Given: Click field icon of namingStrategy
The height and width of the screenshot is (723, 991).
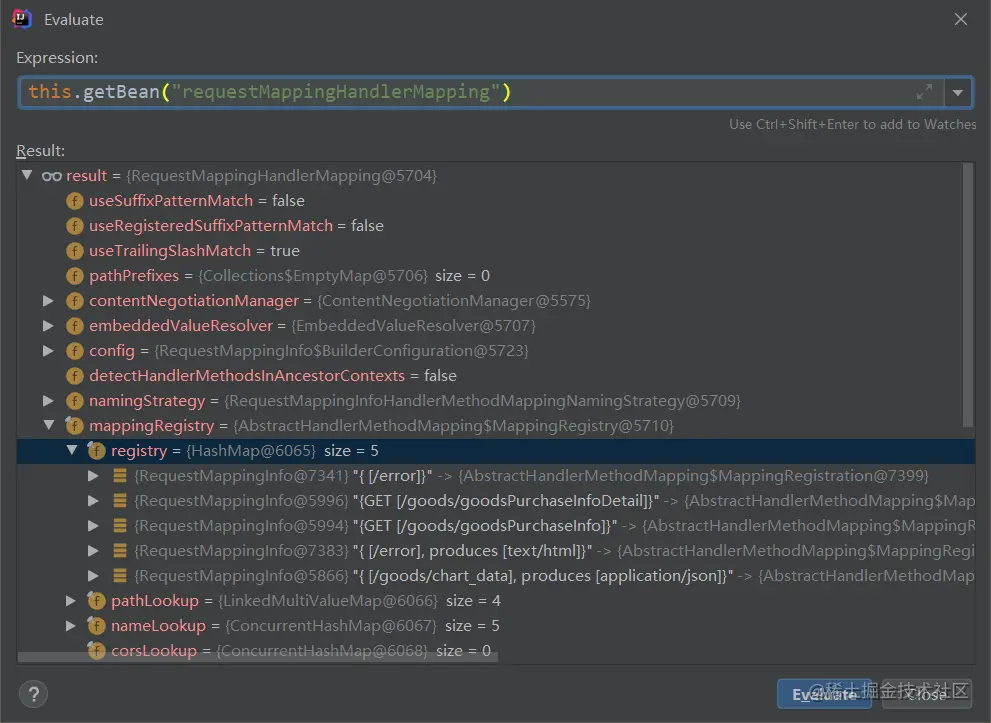Looking at the screenshot, I should click(75, 401).
